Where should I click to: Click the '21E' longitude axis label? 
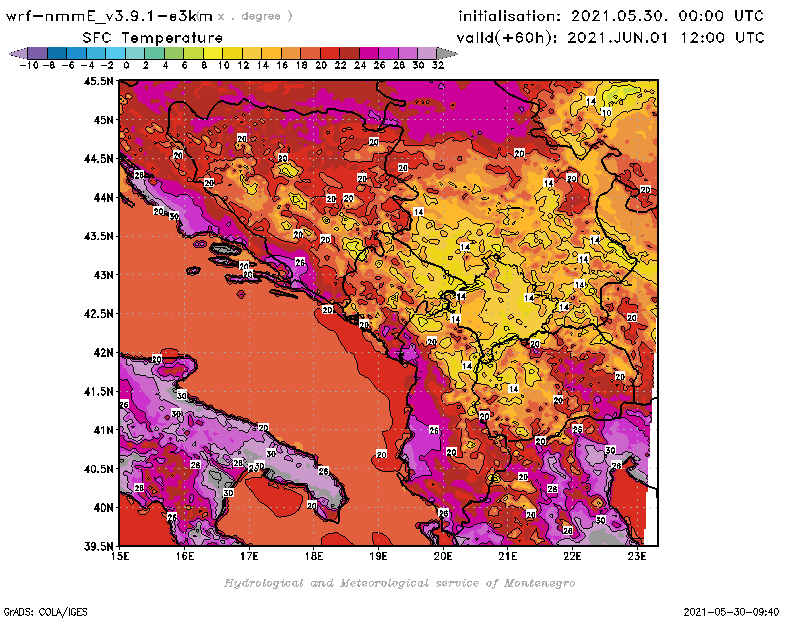pos(508,556)
